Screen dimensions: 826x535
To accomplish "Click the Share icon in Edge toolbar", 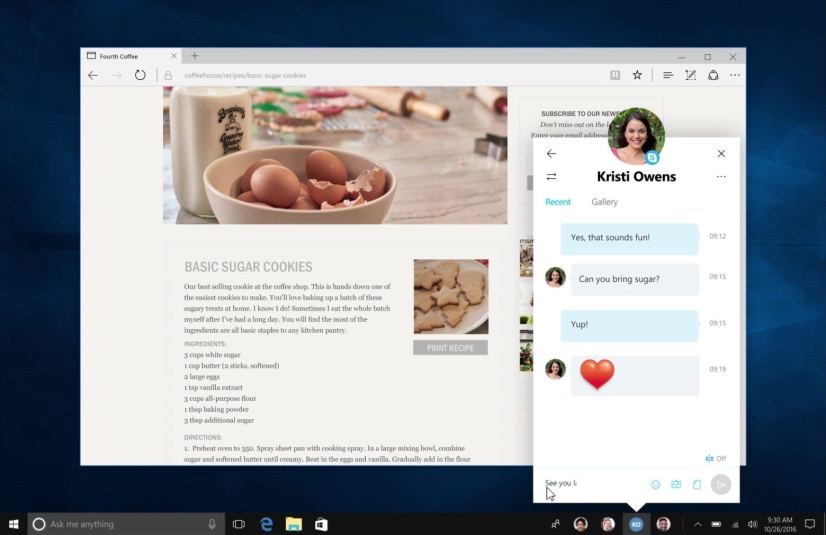I will click(x=713, y=75).
